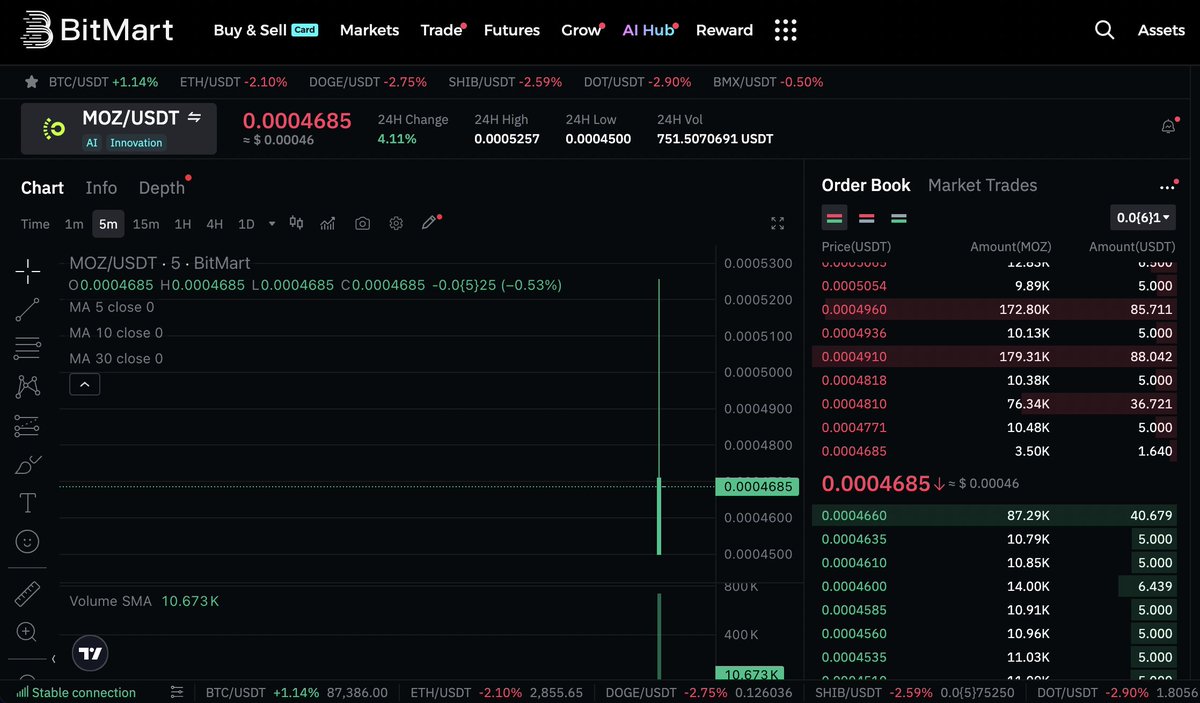Select the 1m timeframe
The width and height of the screenshot is (1200, 703).
click(74, 224)
